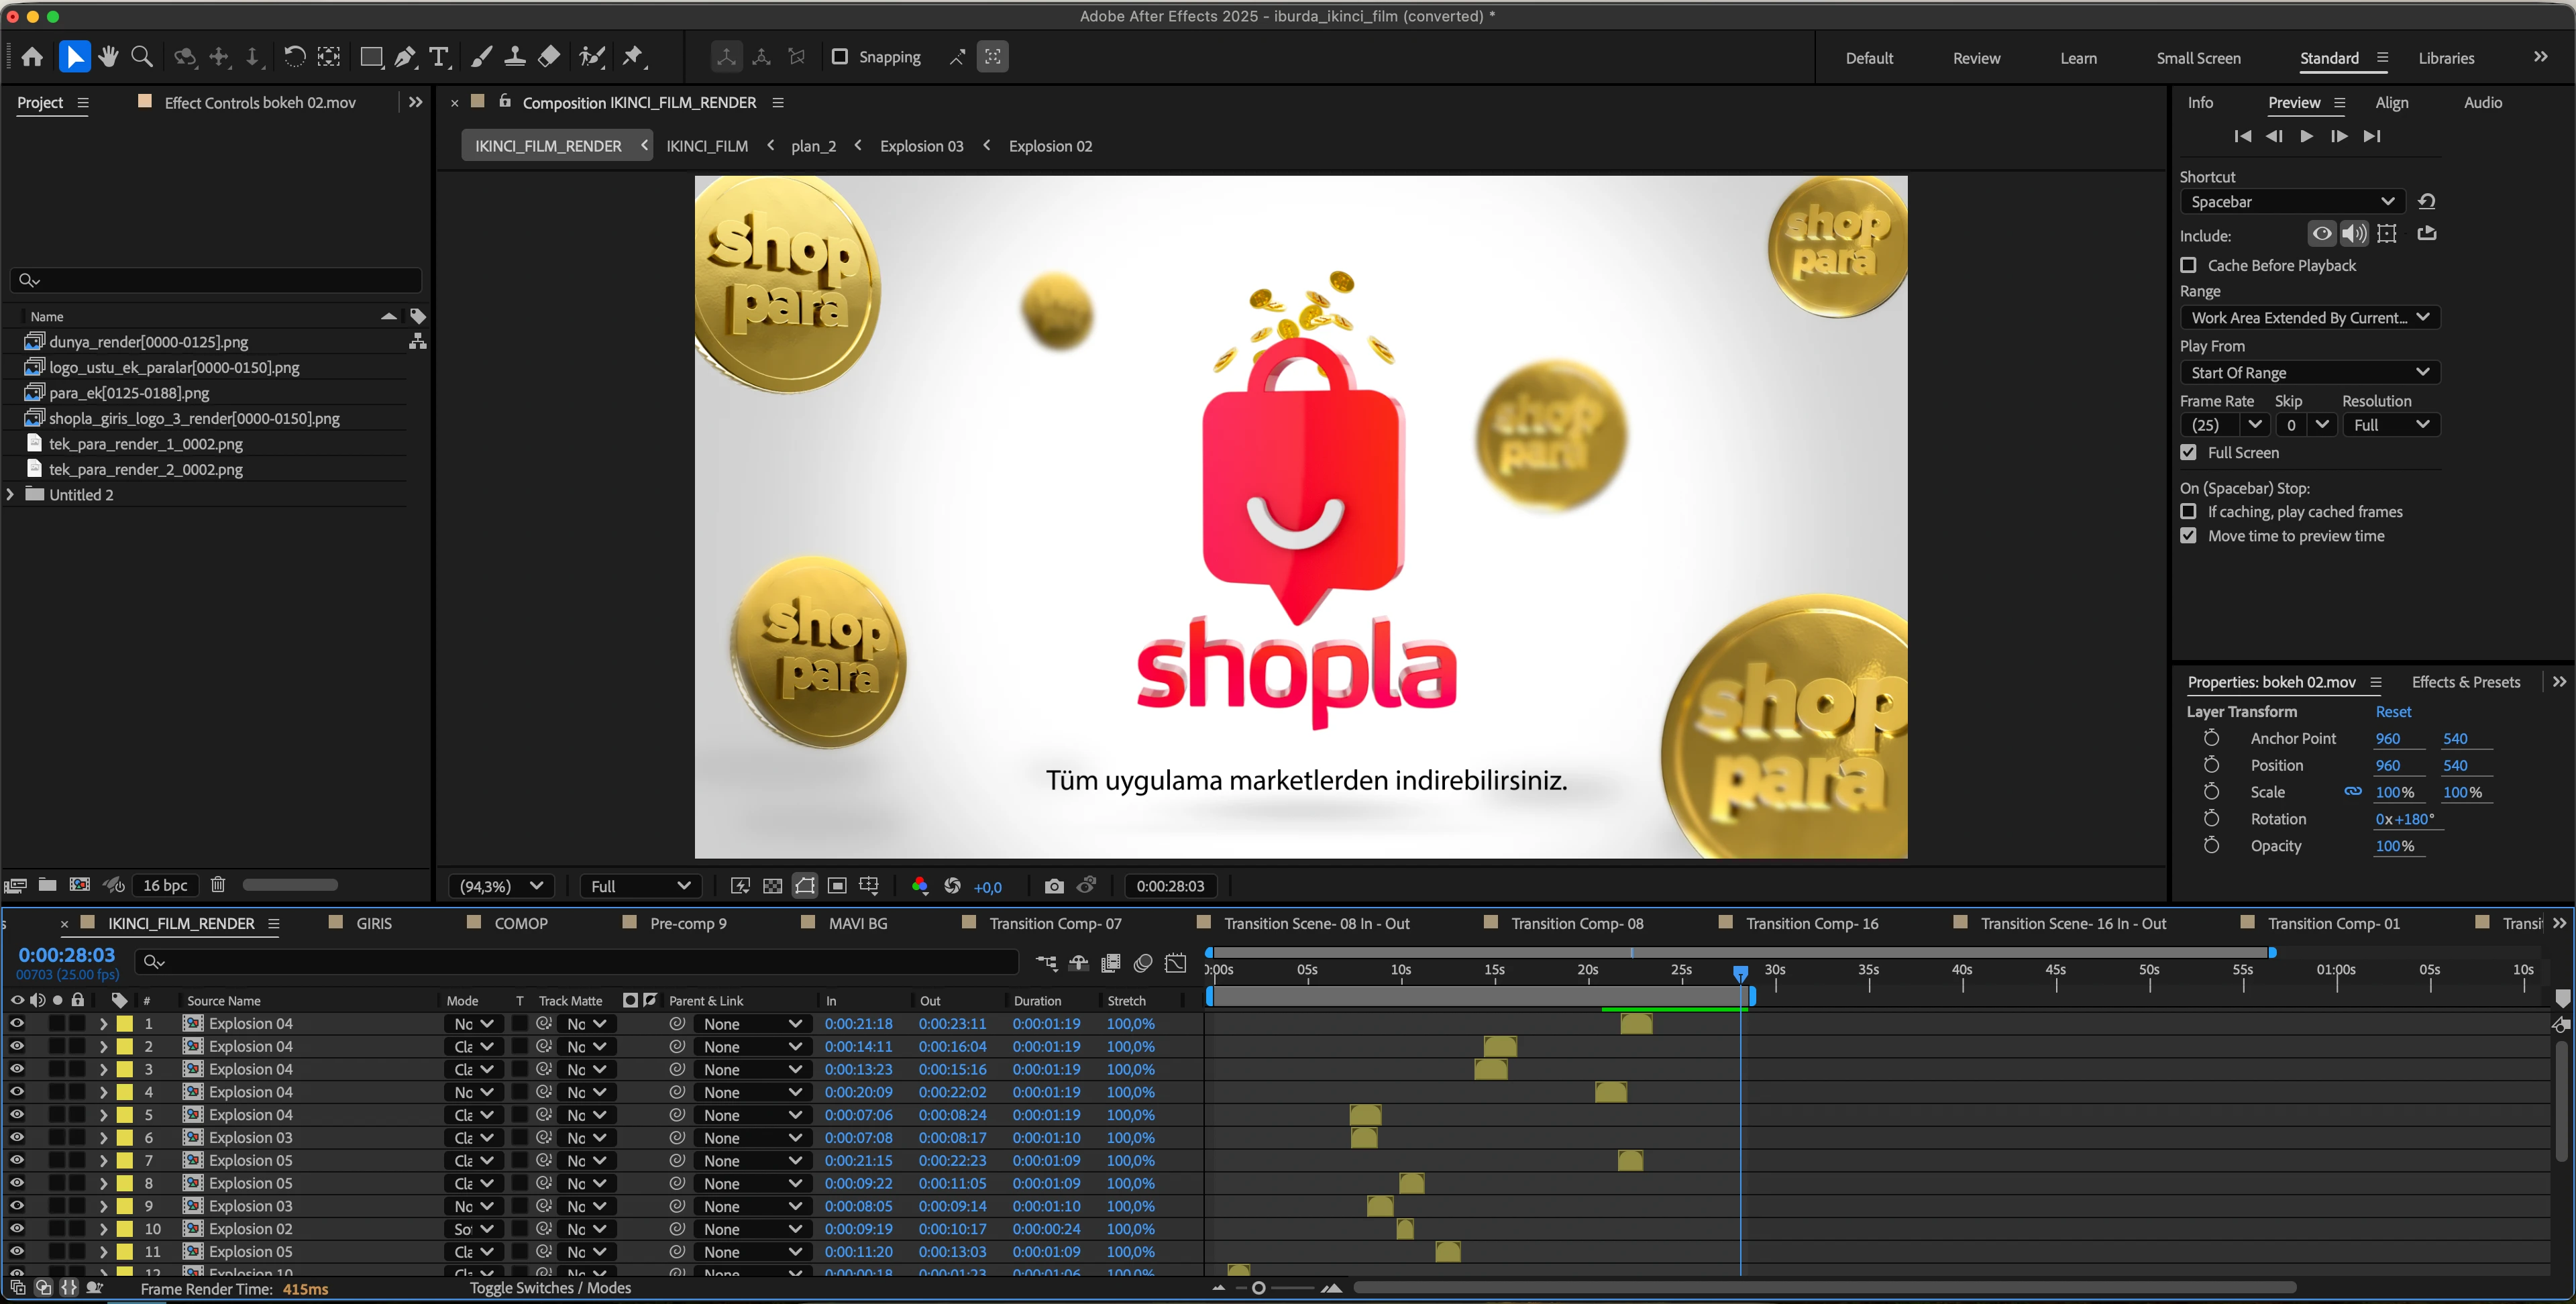
Task: Uncheck Full Screen preview option
Action: (x=2189, y=453)
